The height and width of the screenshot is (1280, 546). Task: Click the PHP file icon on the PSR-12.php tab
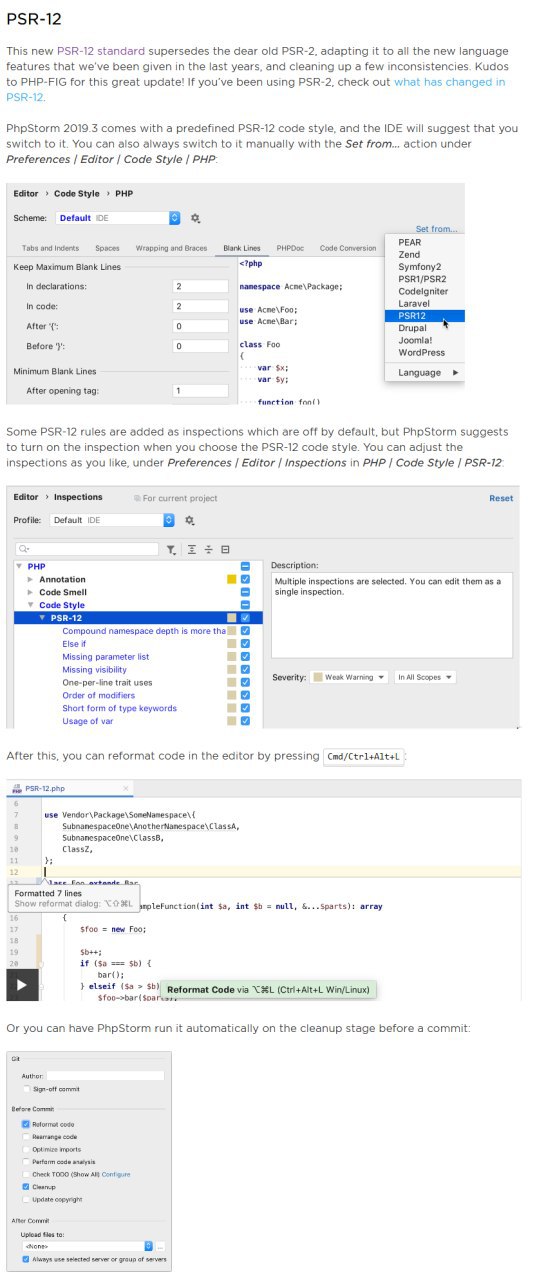[x=16, y=788]
